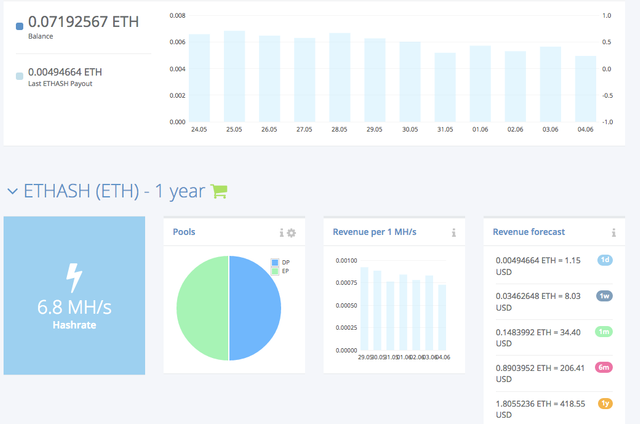Open the Pools info icon
The width and height of the screenshot is (640, 424).
281,233
